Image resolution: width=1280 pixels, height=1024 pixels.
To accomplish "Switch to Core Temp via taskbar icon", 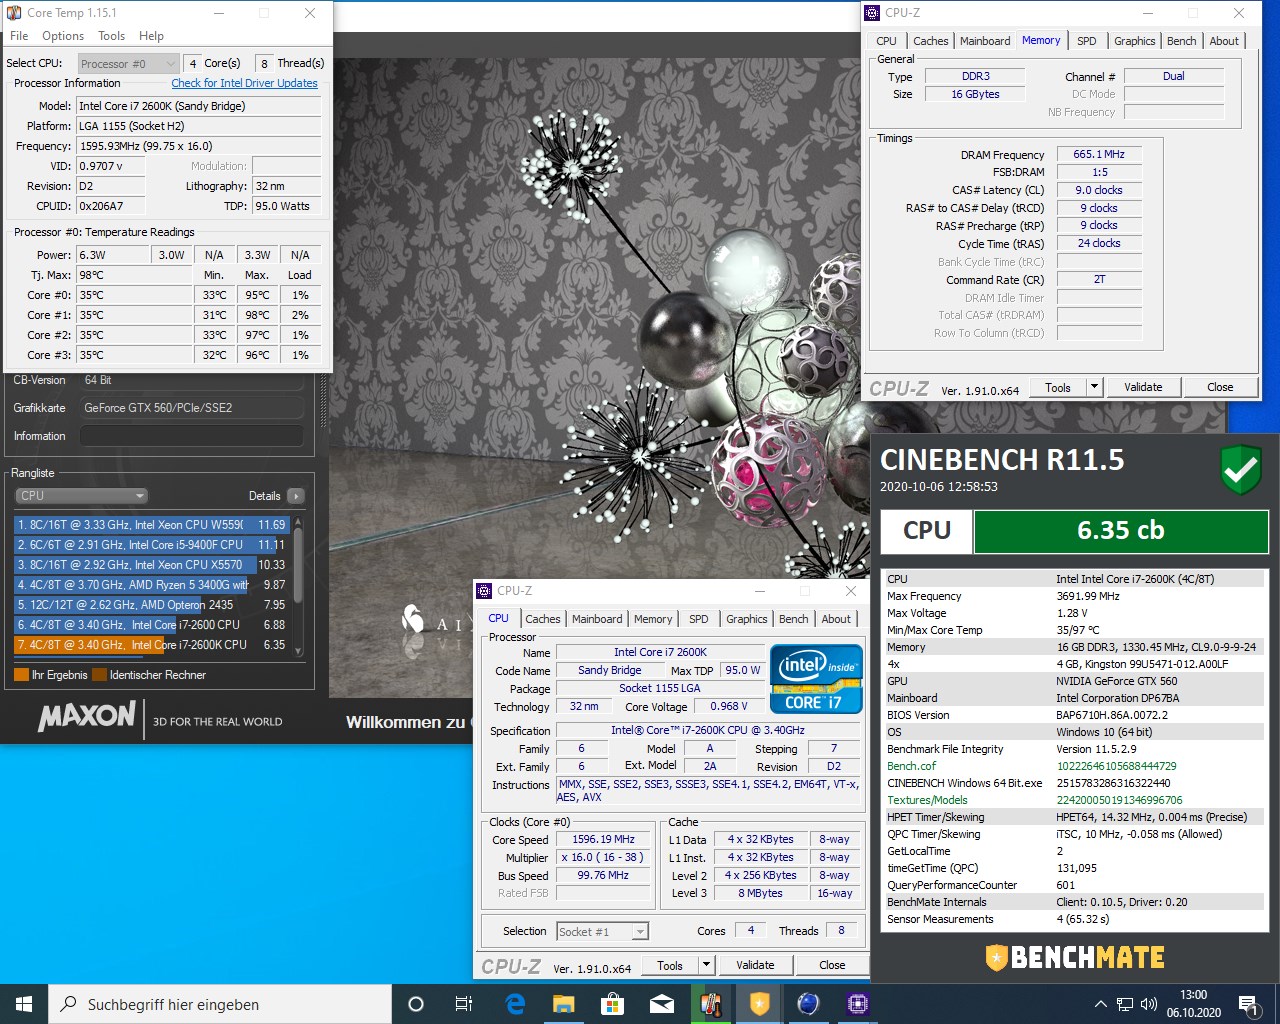I will pos(710,1004).
